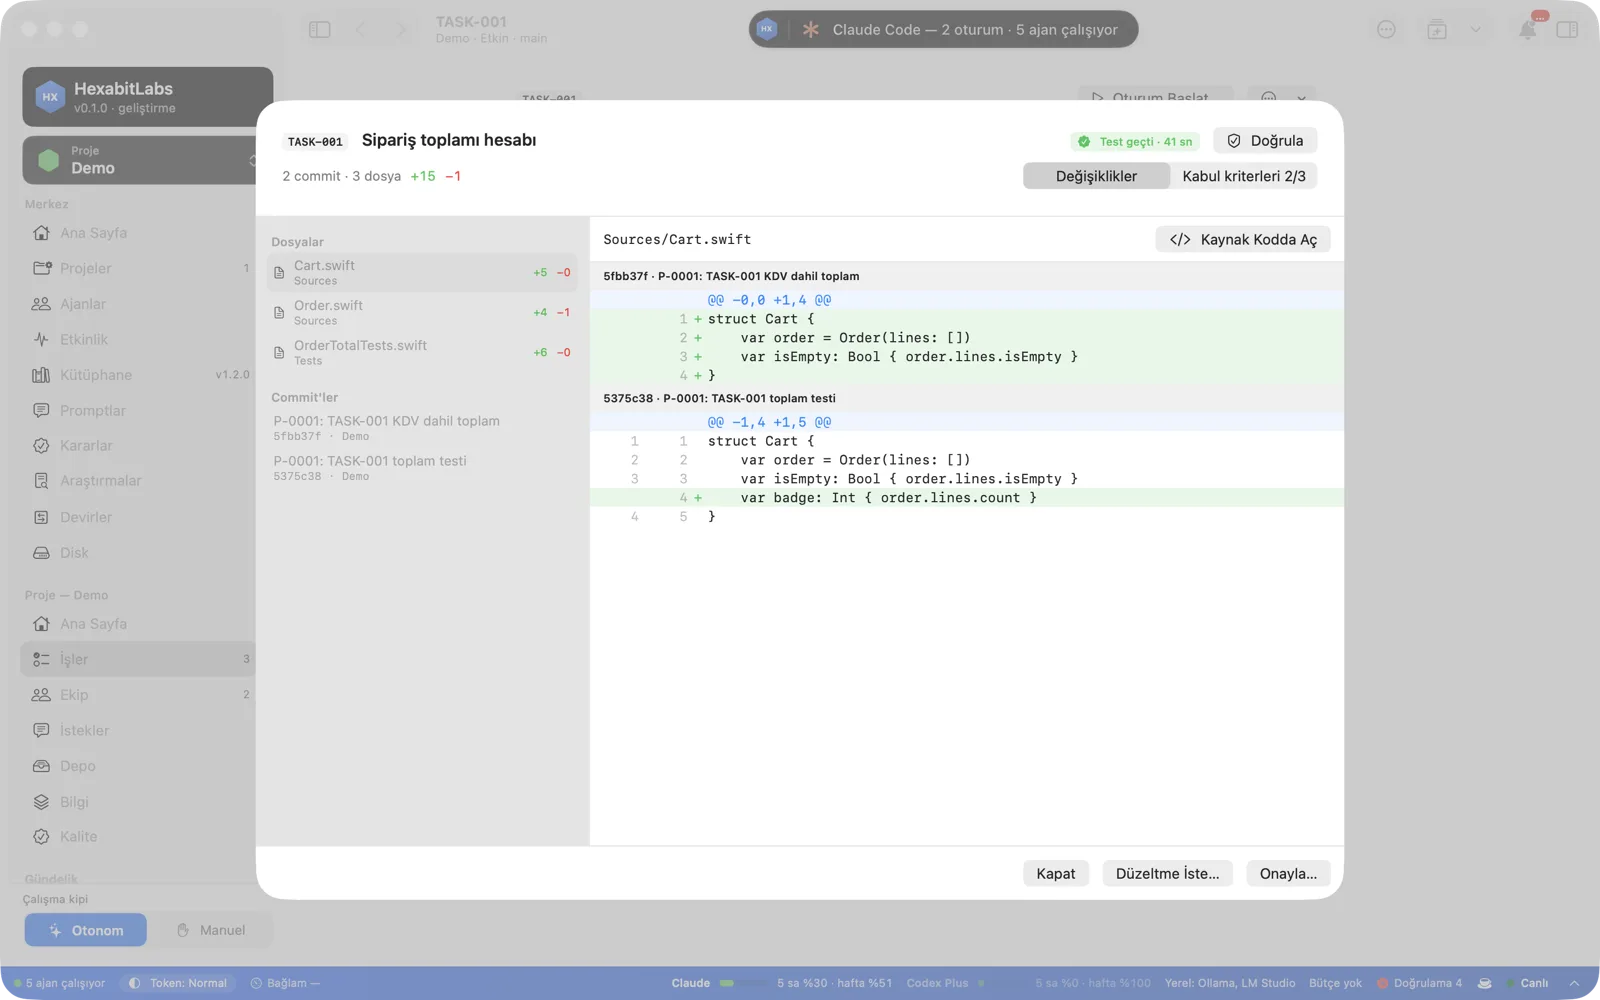Open Ekip team section
Image resolution: width=1600 pixels, height=1000 pixels.
pyautogui.click(x=138, y=695)
